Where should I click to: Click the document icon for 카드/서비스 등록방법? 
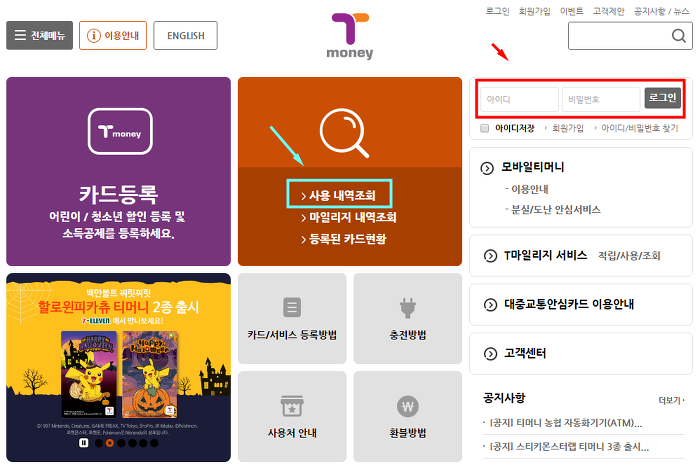292,307
